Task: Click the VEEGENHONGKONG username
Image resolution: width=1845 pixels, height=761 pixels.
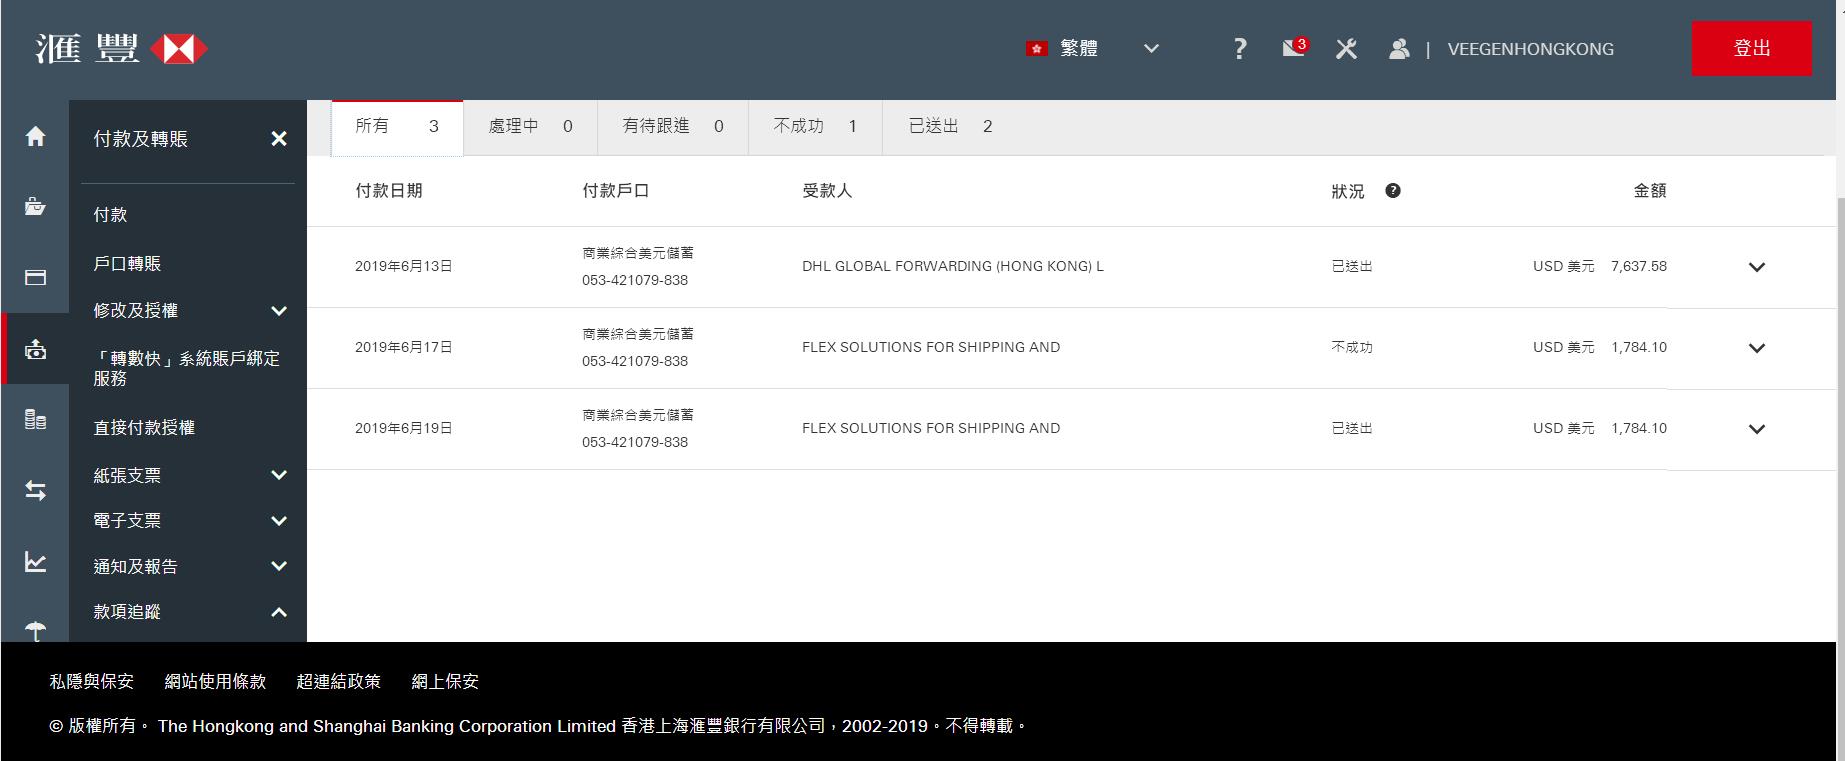Action: (x=1530, y=49)
